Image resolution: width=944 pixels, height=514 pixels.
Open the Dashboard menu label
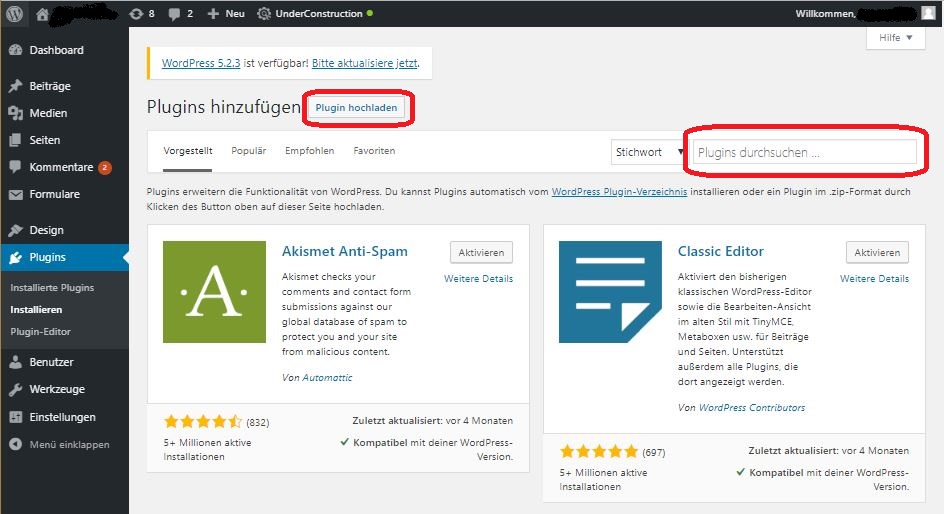point(57,50)
